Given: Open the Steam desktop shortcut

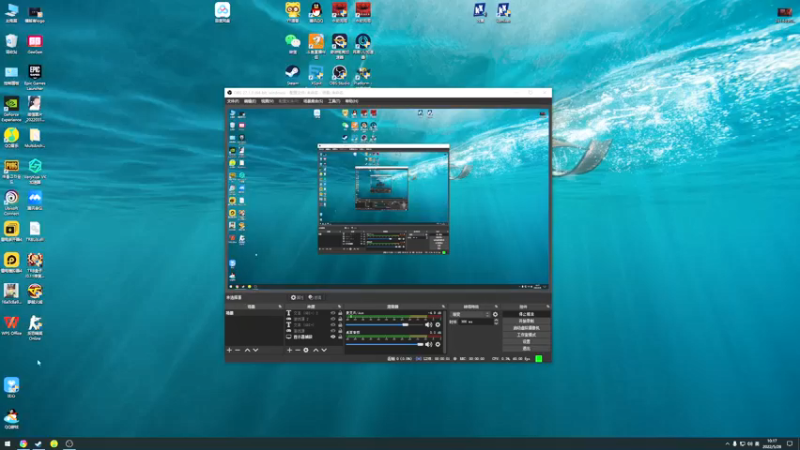Looking at the screenshot, I should (x=292, y=73).
